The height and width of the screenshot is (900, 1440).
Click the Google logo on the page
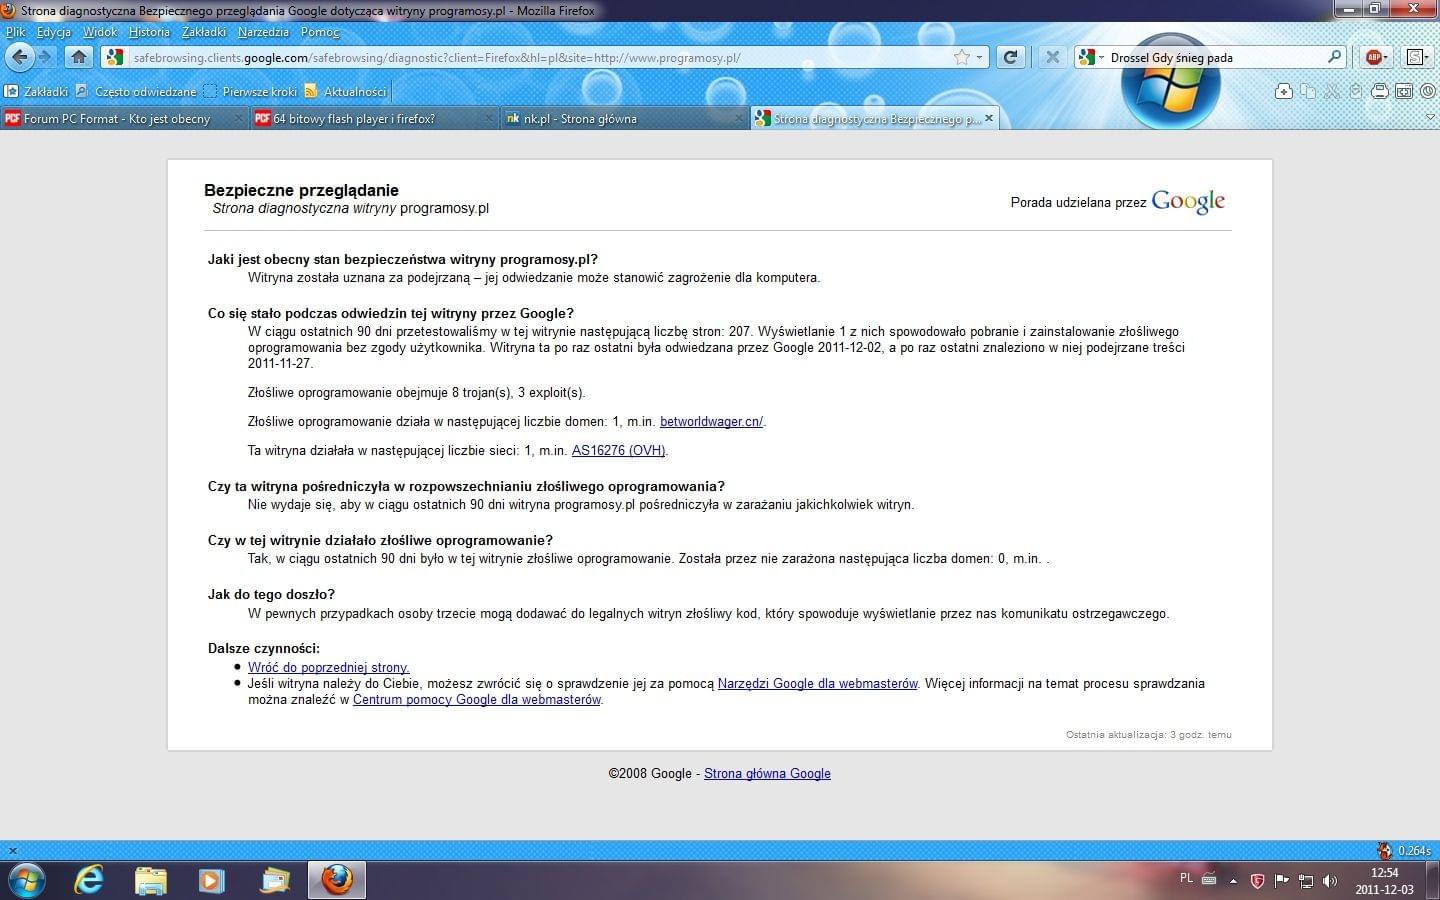tap(1188, 201)
